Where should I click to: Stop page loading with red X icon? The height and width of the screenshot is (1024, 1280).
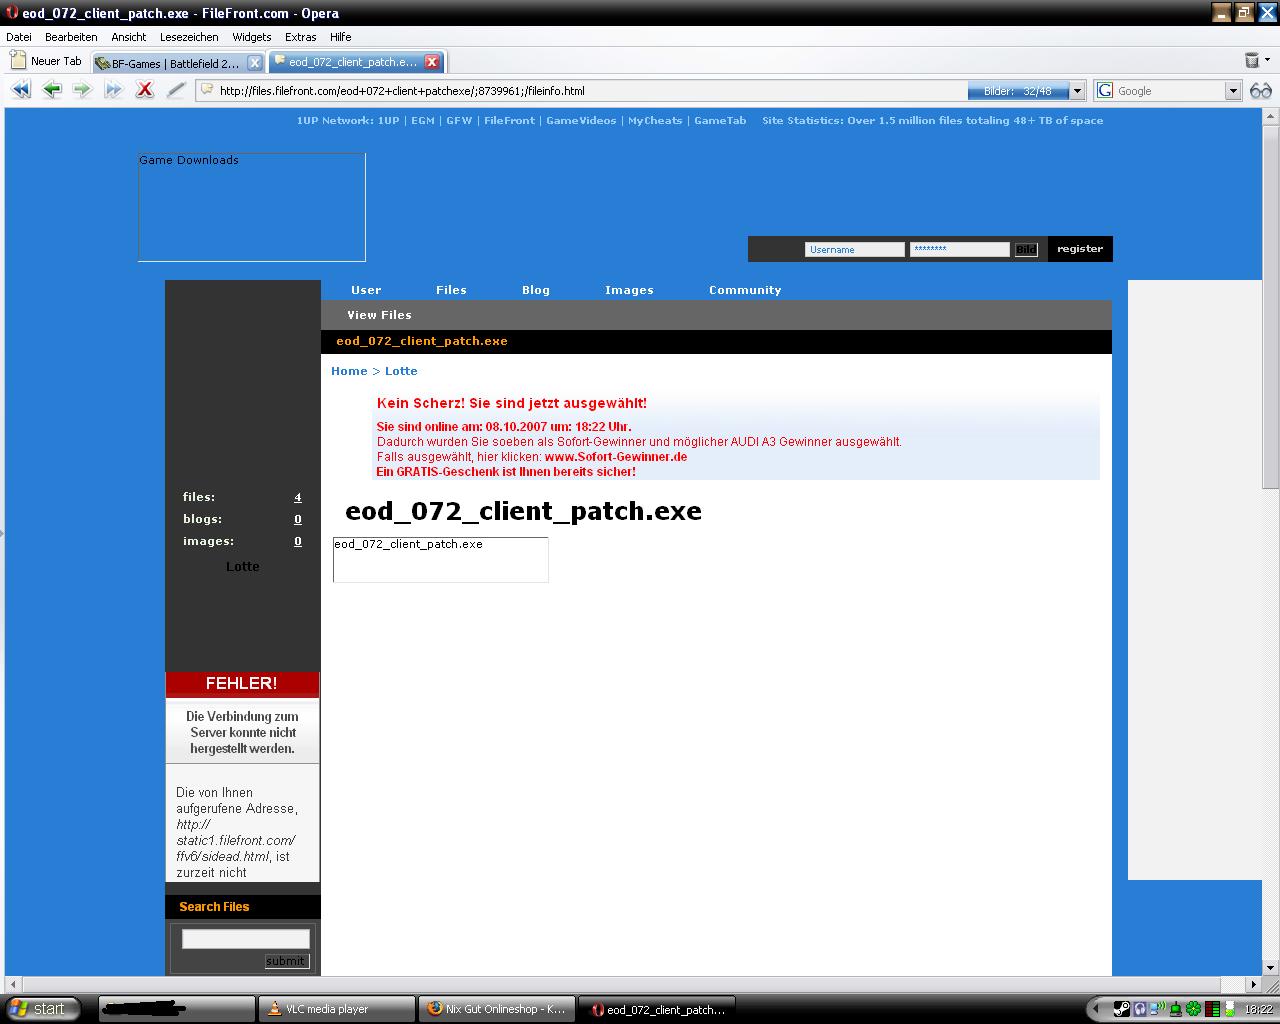[145, 90]
